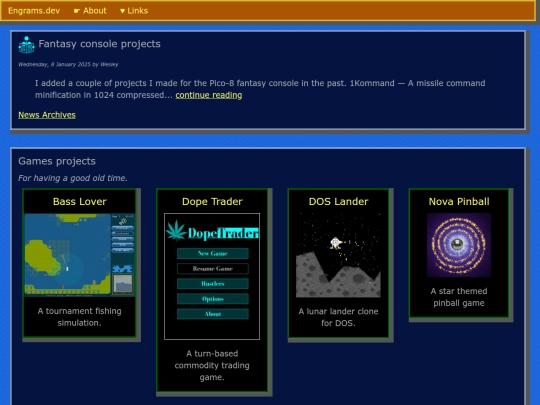The image size is (540, 405).
Task: Click 'A turn-based commodity trading game.' description
Action: point(212,365)
